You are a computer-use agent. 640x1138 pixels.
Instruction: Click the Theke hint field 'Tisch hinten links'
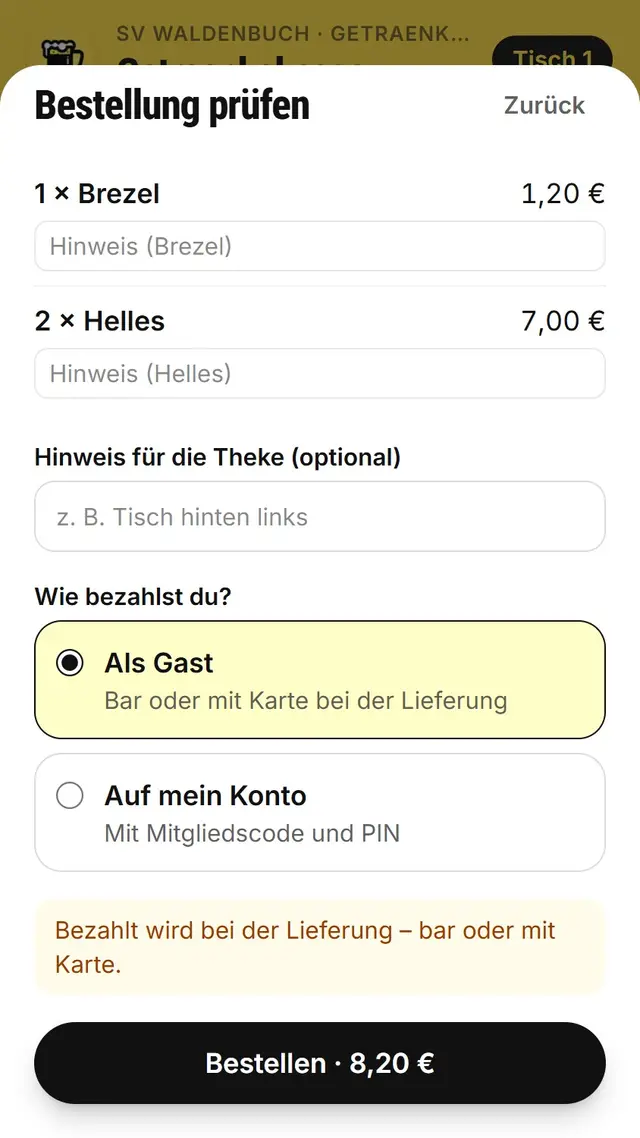(320, 517)
